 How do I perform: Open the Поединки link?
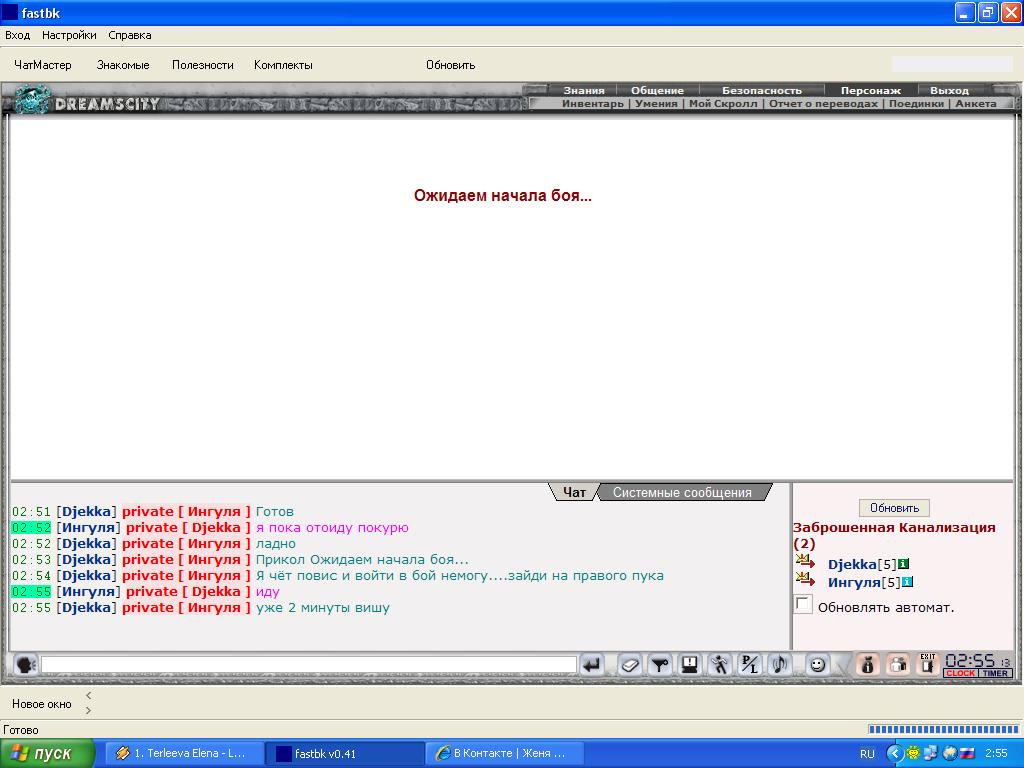[x=916, y=103]
